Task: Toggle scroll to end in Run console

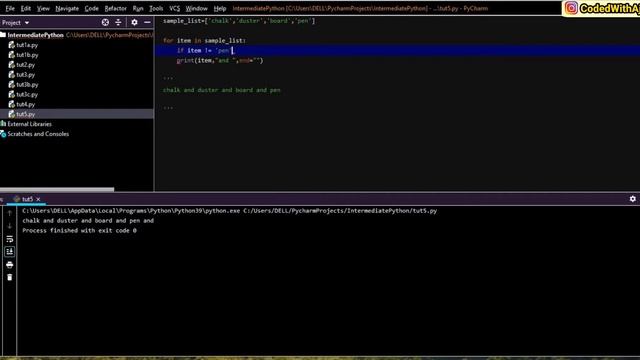Action: pyautogui.click(x=10, y=252)
